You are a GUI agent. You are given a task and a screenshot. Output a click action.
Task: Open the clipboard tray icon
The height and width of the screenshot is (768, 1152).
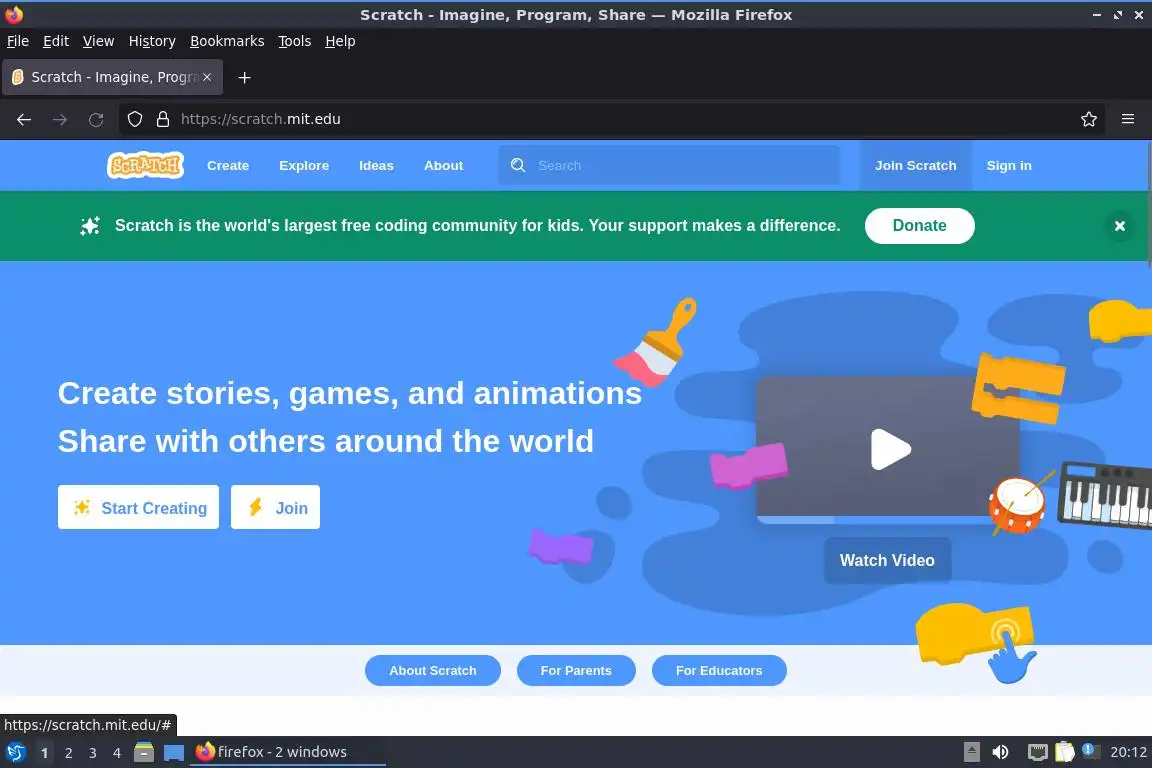(x=1065, y=752)
